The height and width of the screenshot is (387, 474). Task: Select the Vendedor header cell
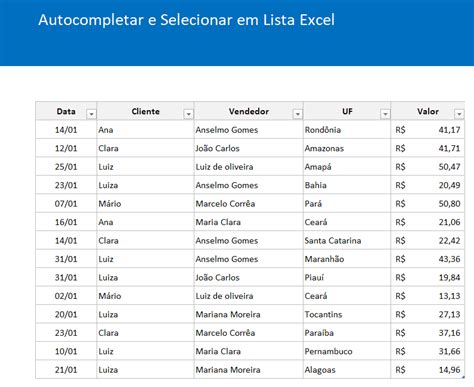point(249,111)
